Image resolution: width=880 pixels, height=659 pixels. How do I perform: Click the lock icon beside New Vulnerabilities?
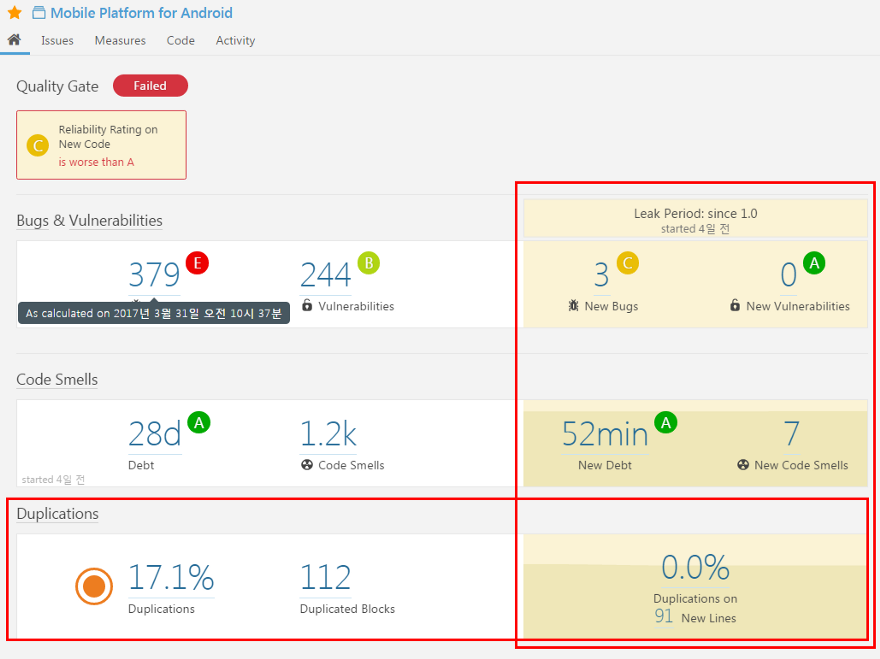[x=735, y=305]
